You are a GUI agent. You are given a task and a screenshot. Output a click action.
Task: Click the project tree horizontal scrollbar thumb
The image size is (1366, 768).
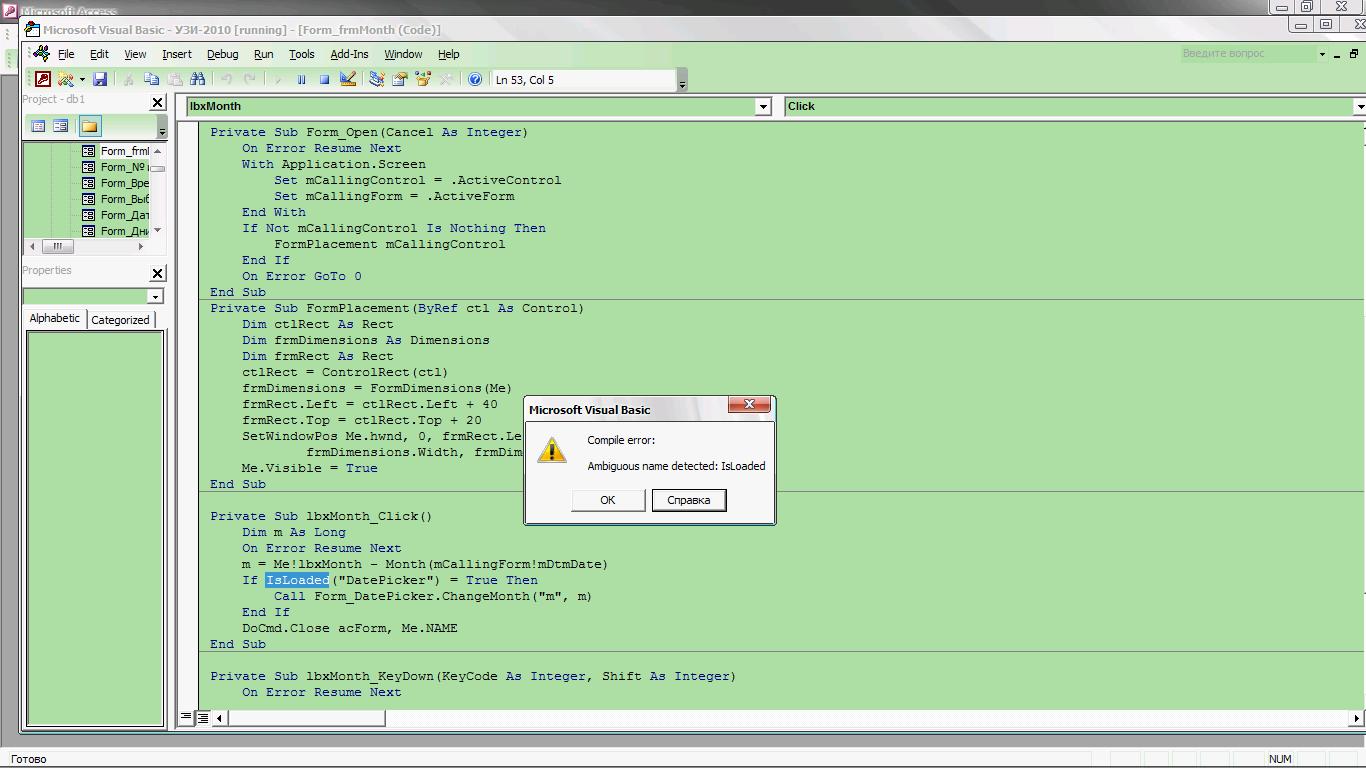[x=57, y=246]
